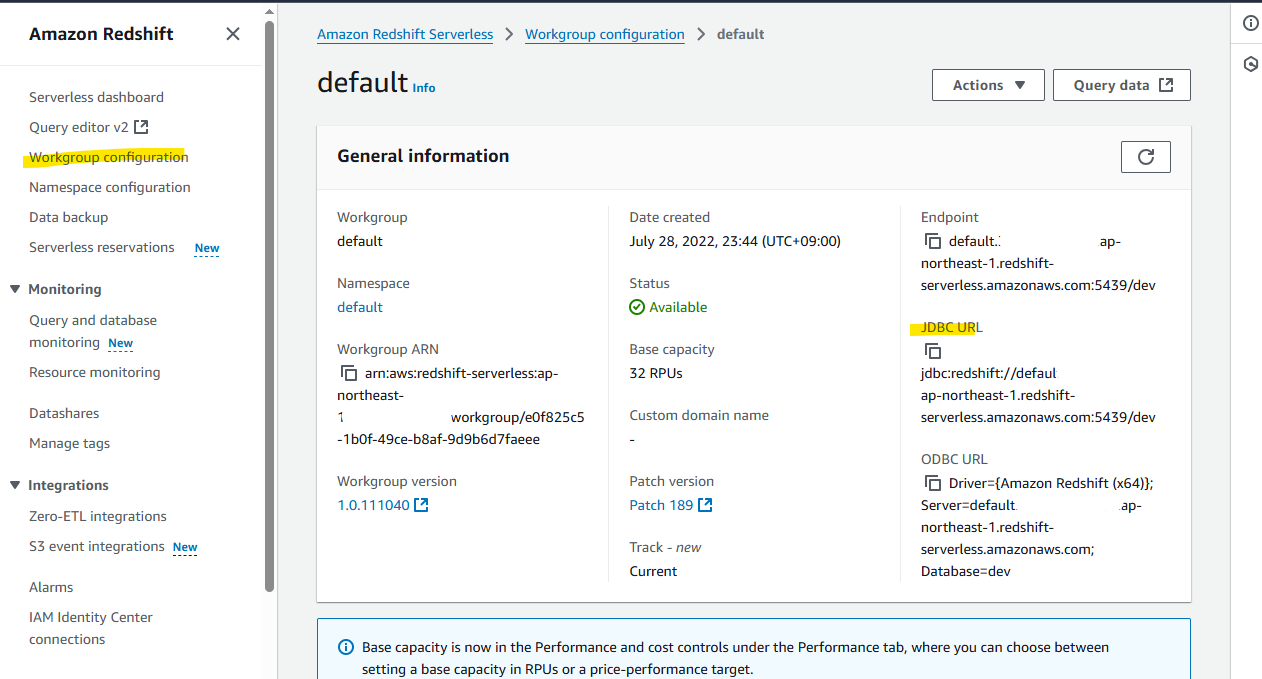The height and width of the screenshot is (679, 1262).
Task: Copy the Workgroup ARN with its copy icon
Action: (x=348, y=373)
